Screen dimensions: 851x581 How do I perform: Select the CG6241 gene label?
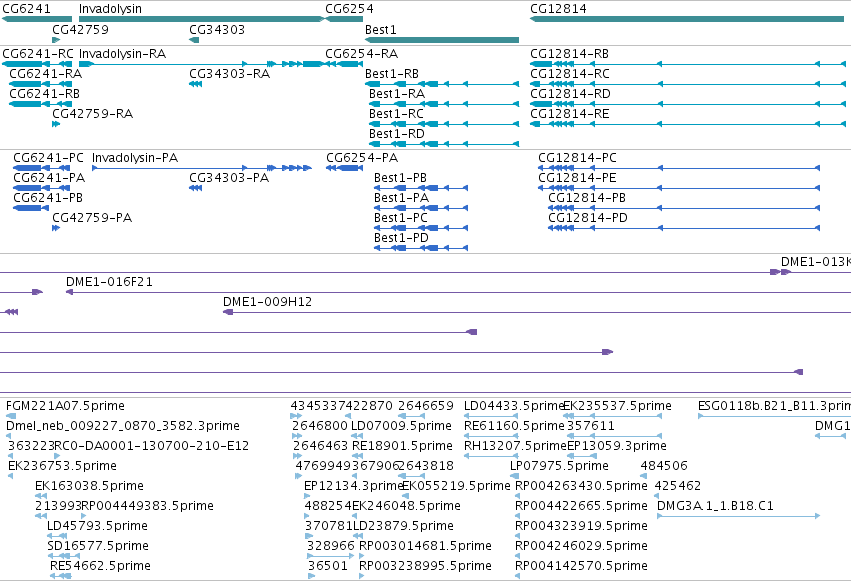click(x=26, y=9)
